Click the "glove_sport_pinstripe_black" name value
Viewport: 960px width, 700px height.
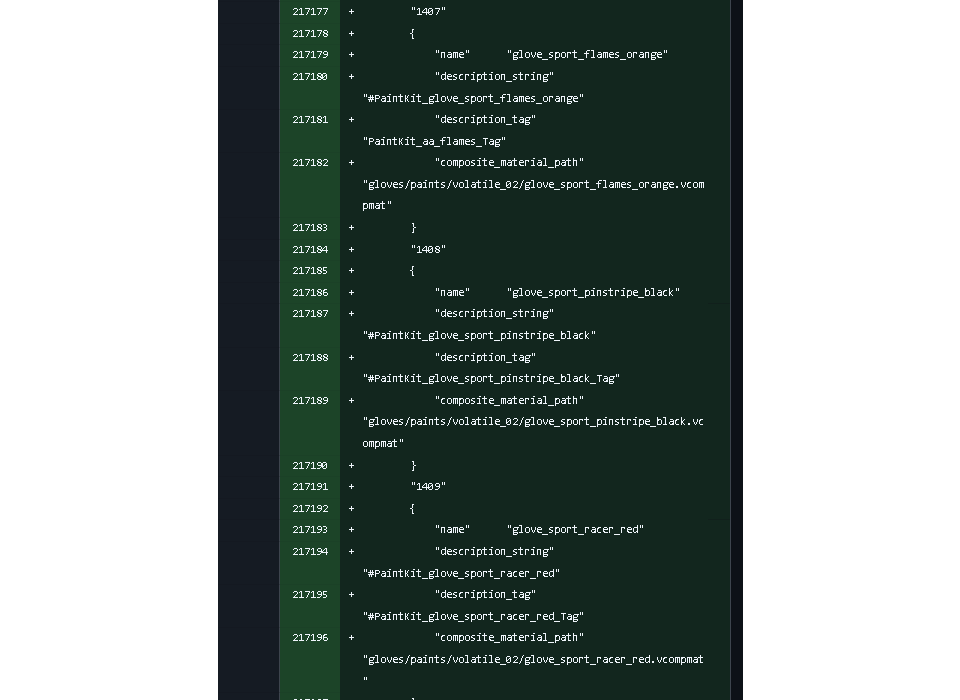[x=593, y=293]
